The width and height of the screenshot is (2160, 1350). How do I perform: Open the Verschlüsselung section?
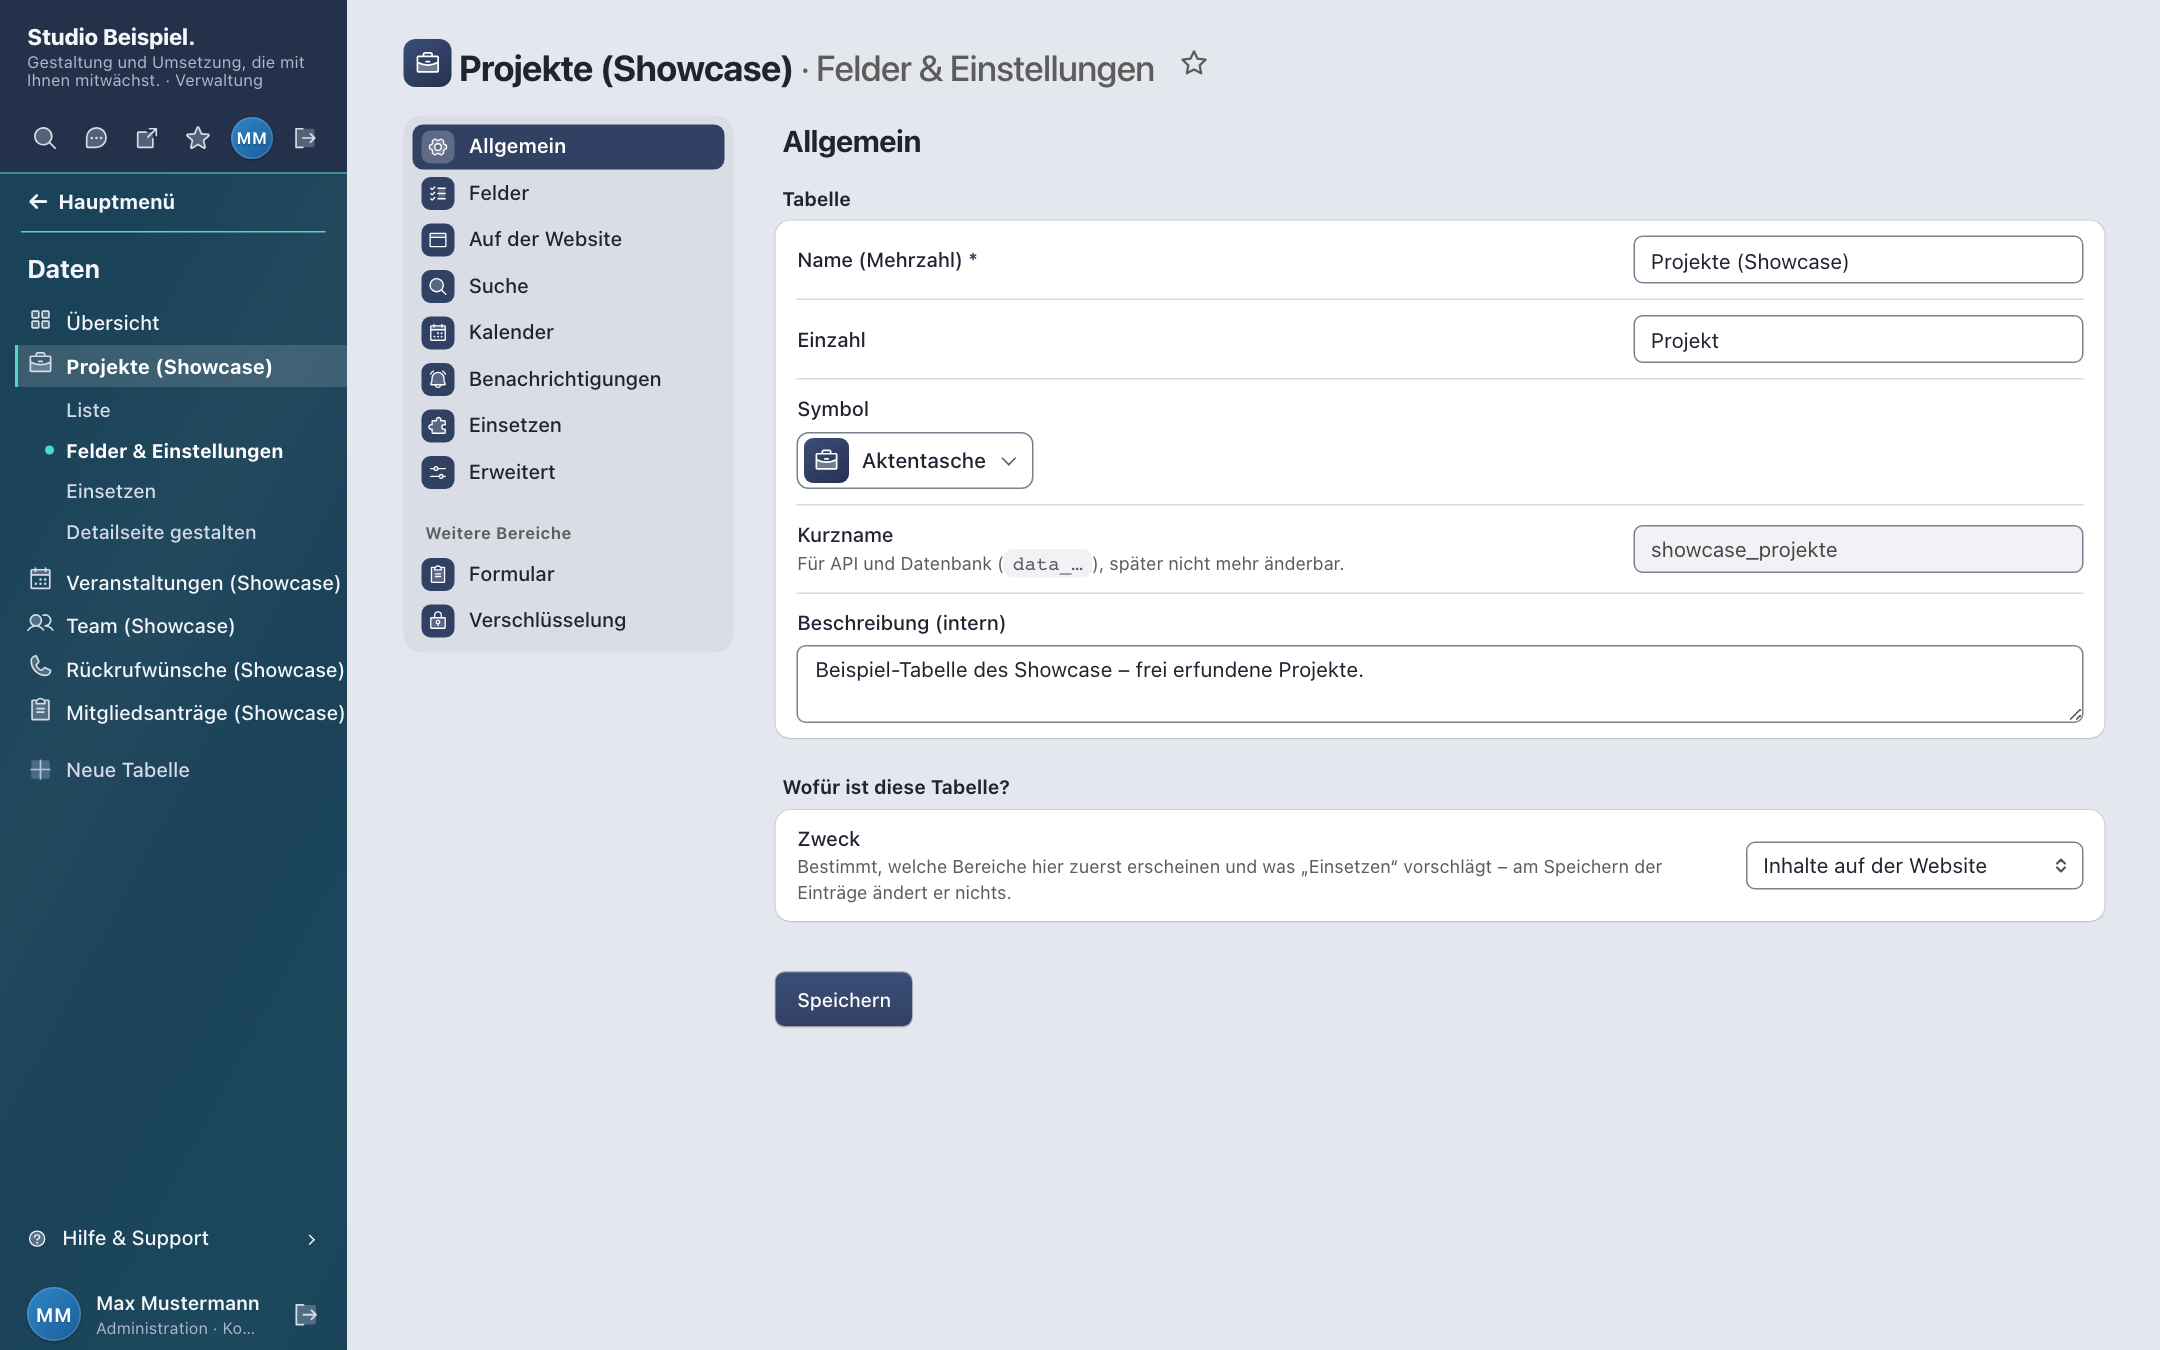(x=568, y=620)
